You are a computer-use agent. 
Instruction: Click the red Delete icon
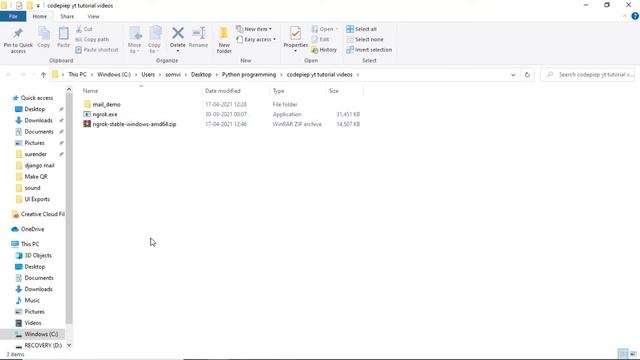pyautogui.click(x=178, y=33)
